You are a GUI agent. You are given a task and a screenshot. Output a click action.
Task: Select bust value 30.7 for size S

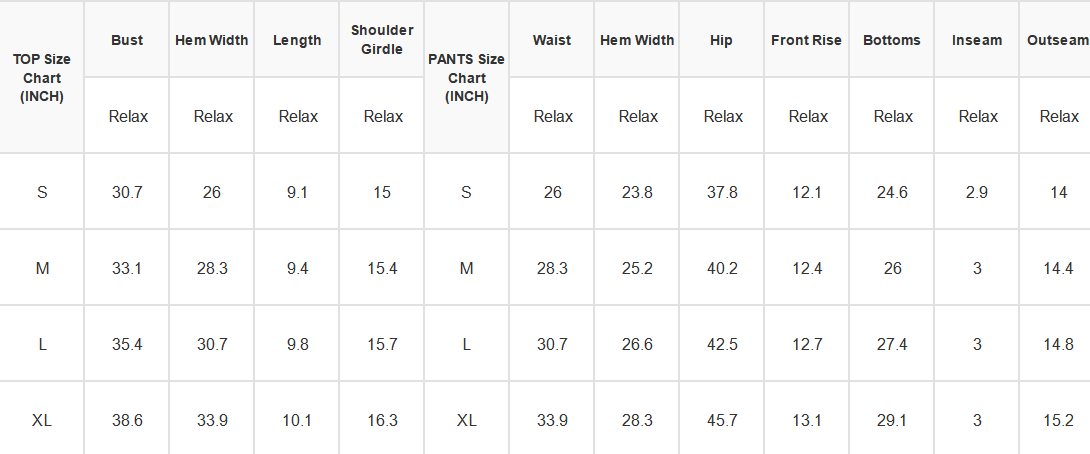click(127, 192)
